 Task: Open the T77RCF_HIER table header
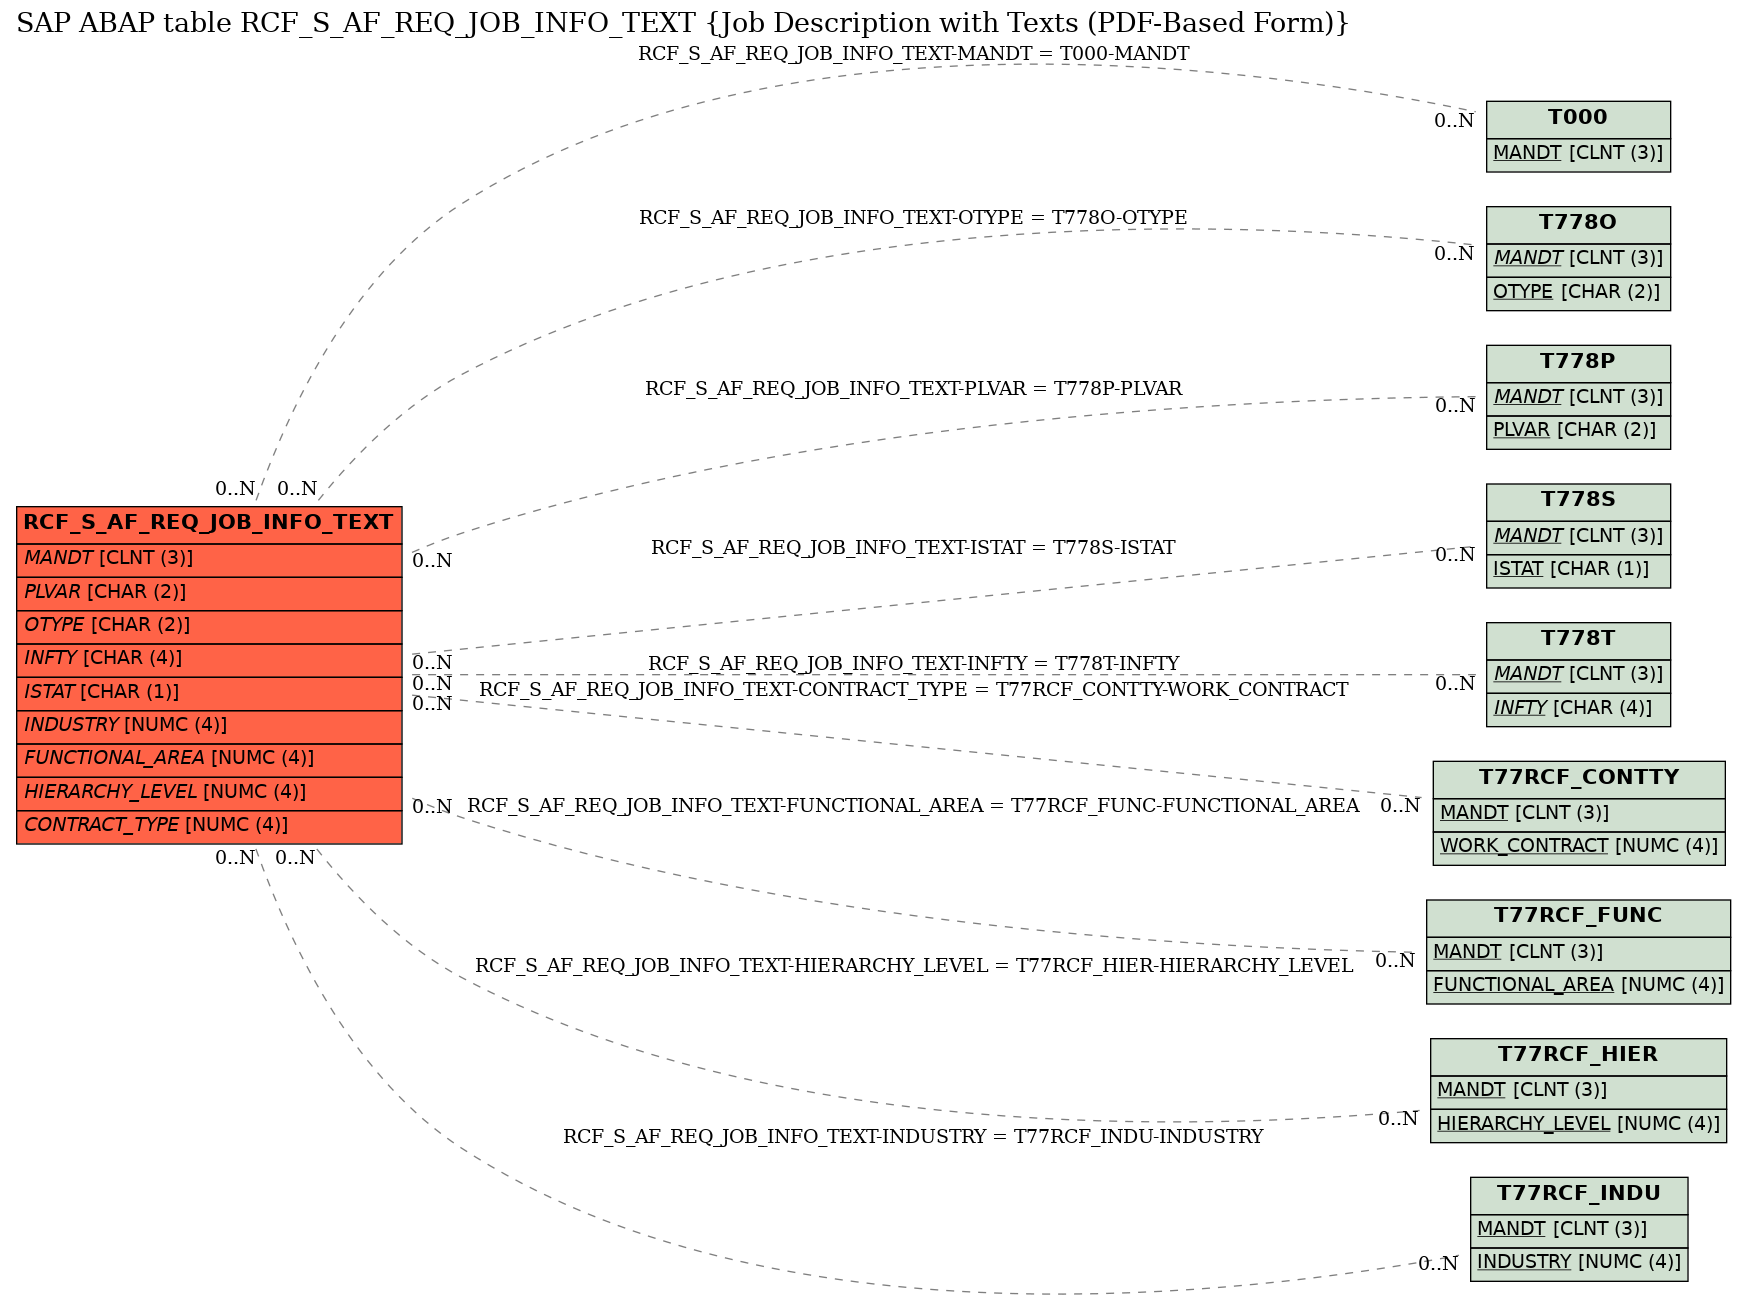1578,1056
